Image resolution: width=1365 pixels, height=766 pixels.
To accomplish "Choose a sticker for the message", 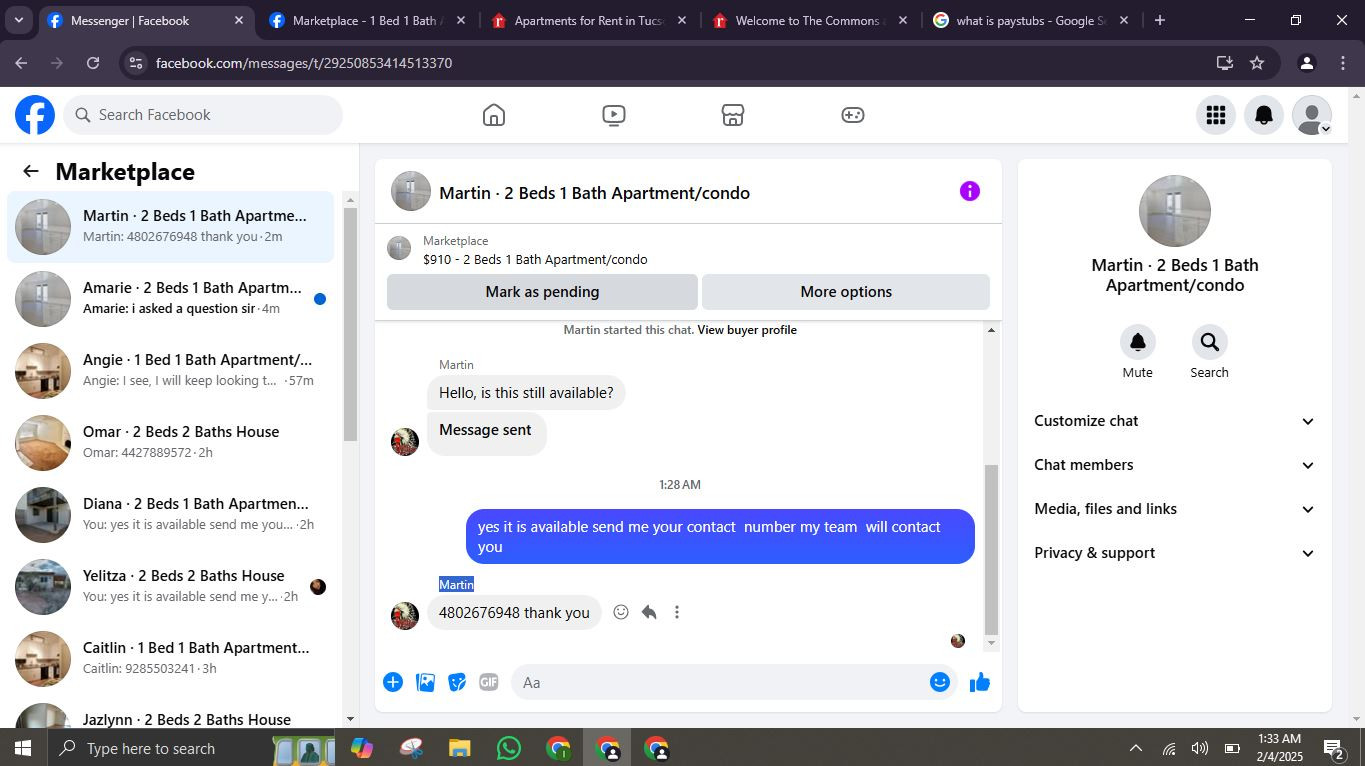I will tap(457, 682).
